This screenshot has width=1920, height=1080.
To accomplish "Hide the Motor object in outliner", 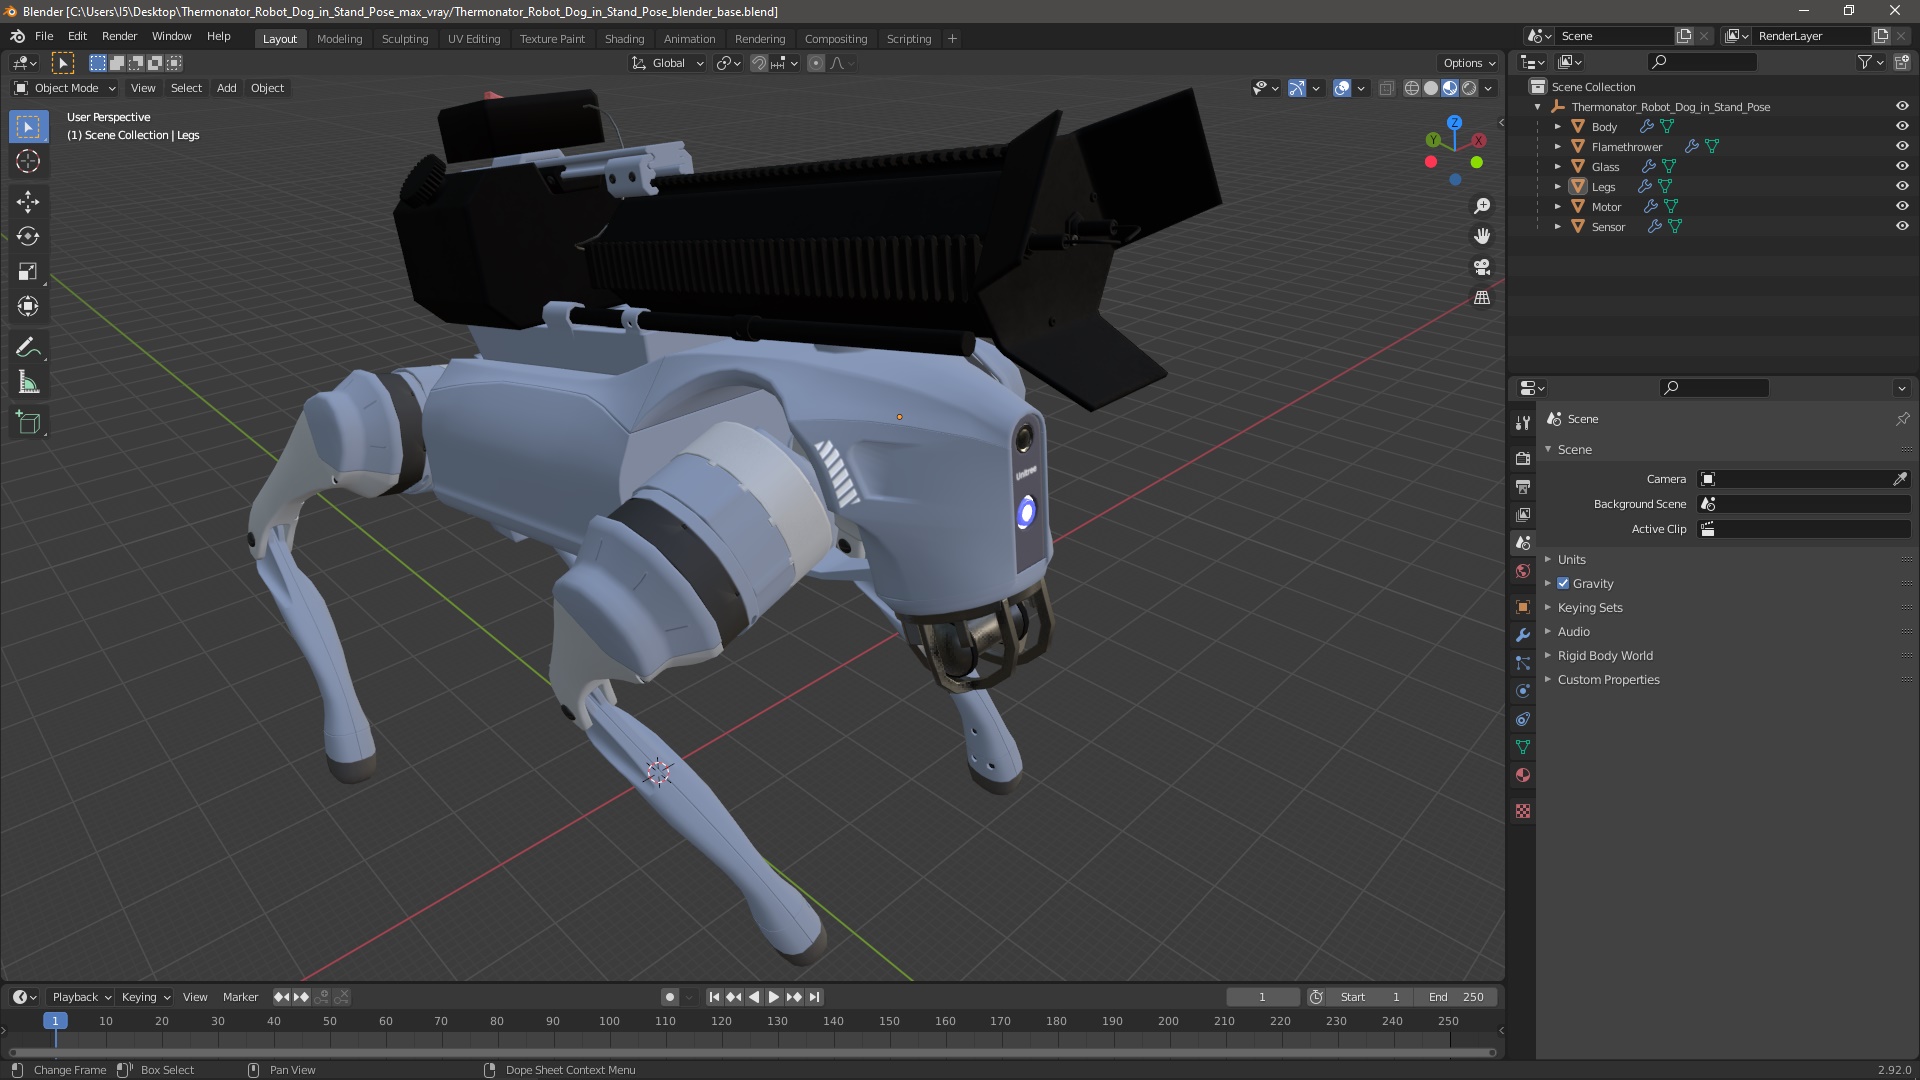I will (1902, 206).
